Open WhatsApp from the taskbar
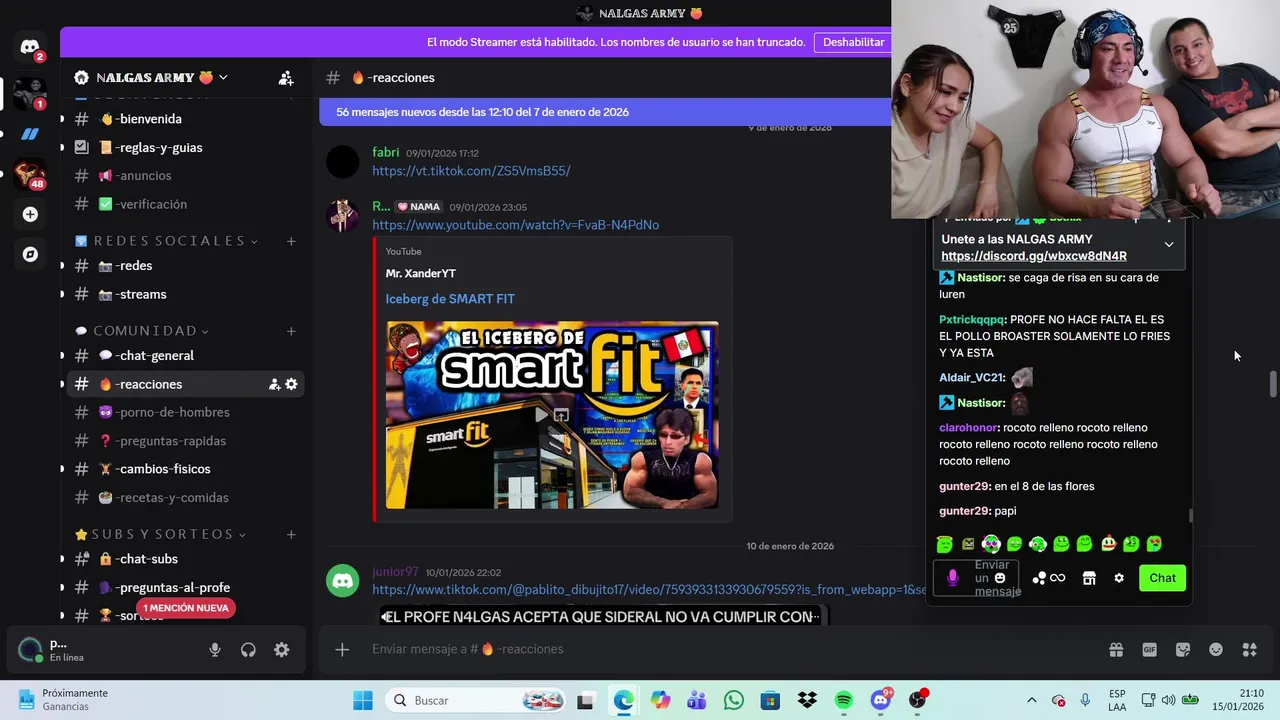This screenshot has height=720, width=1280. tap(734, 700)
